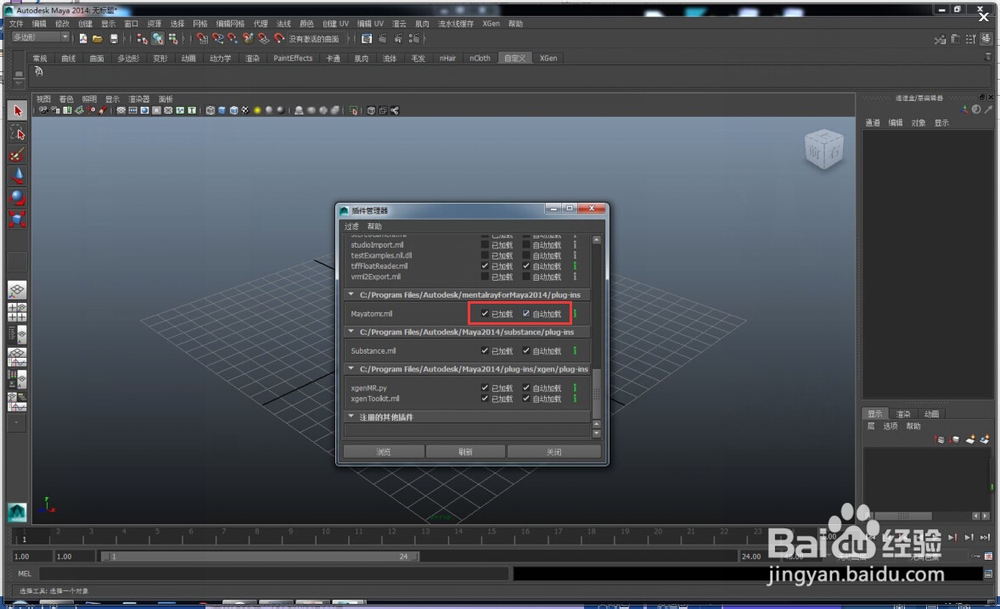Click the view cube in the viewport corner
Screen dimensions: 1000x609
[x=824, y=149]
